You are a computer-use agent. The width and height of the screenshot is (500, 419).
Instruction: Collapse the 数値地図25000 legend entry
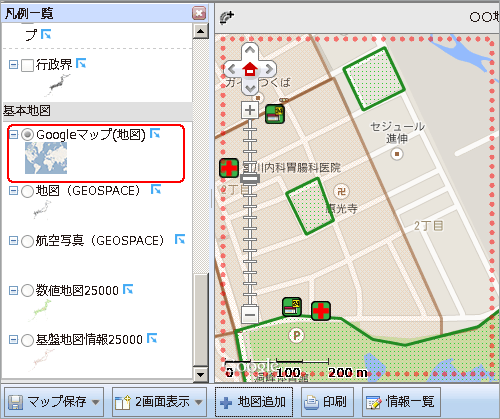13,290
